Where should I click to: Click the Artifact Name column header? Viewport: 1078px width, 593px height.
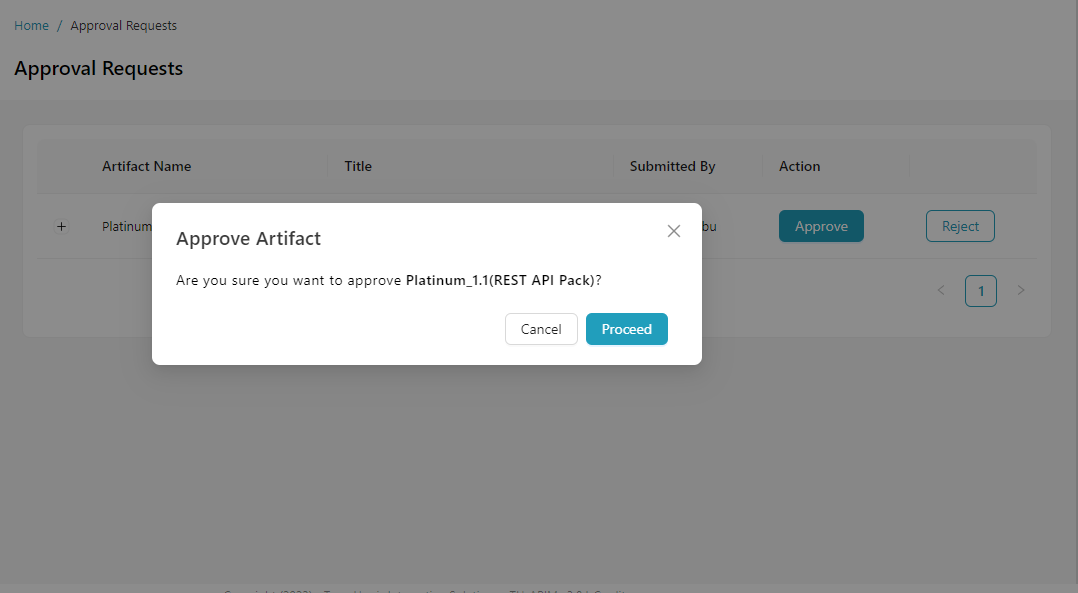pos(146,166)
